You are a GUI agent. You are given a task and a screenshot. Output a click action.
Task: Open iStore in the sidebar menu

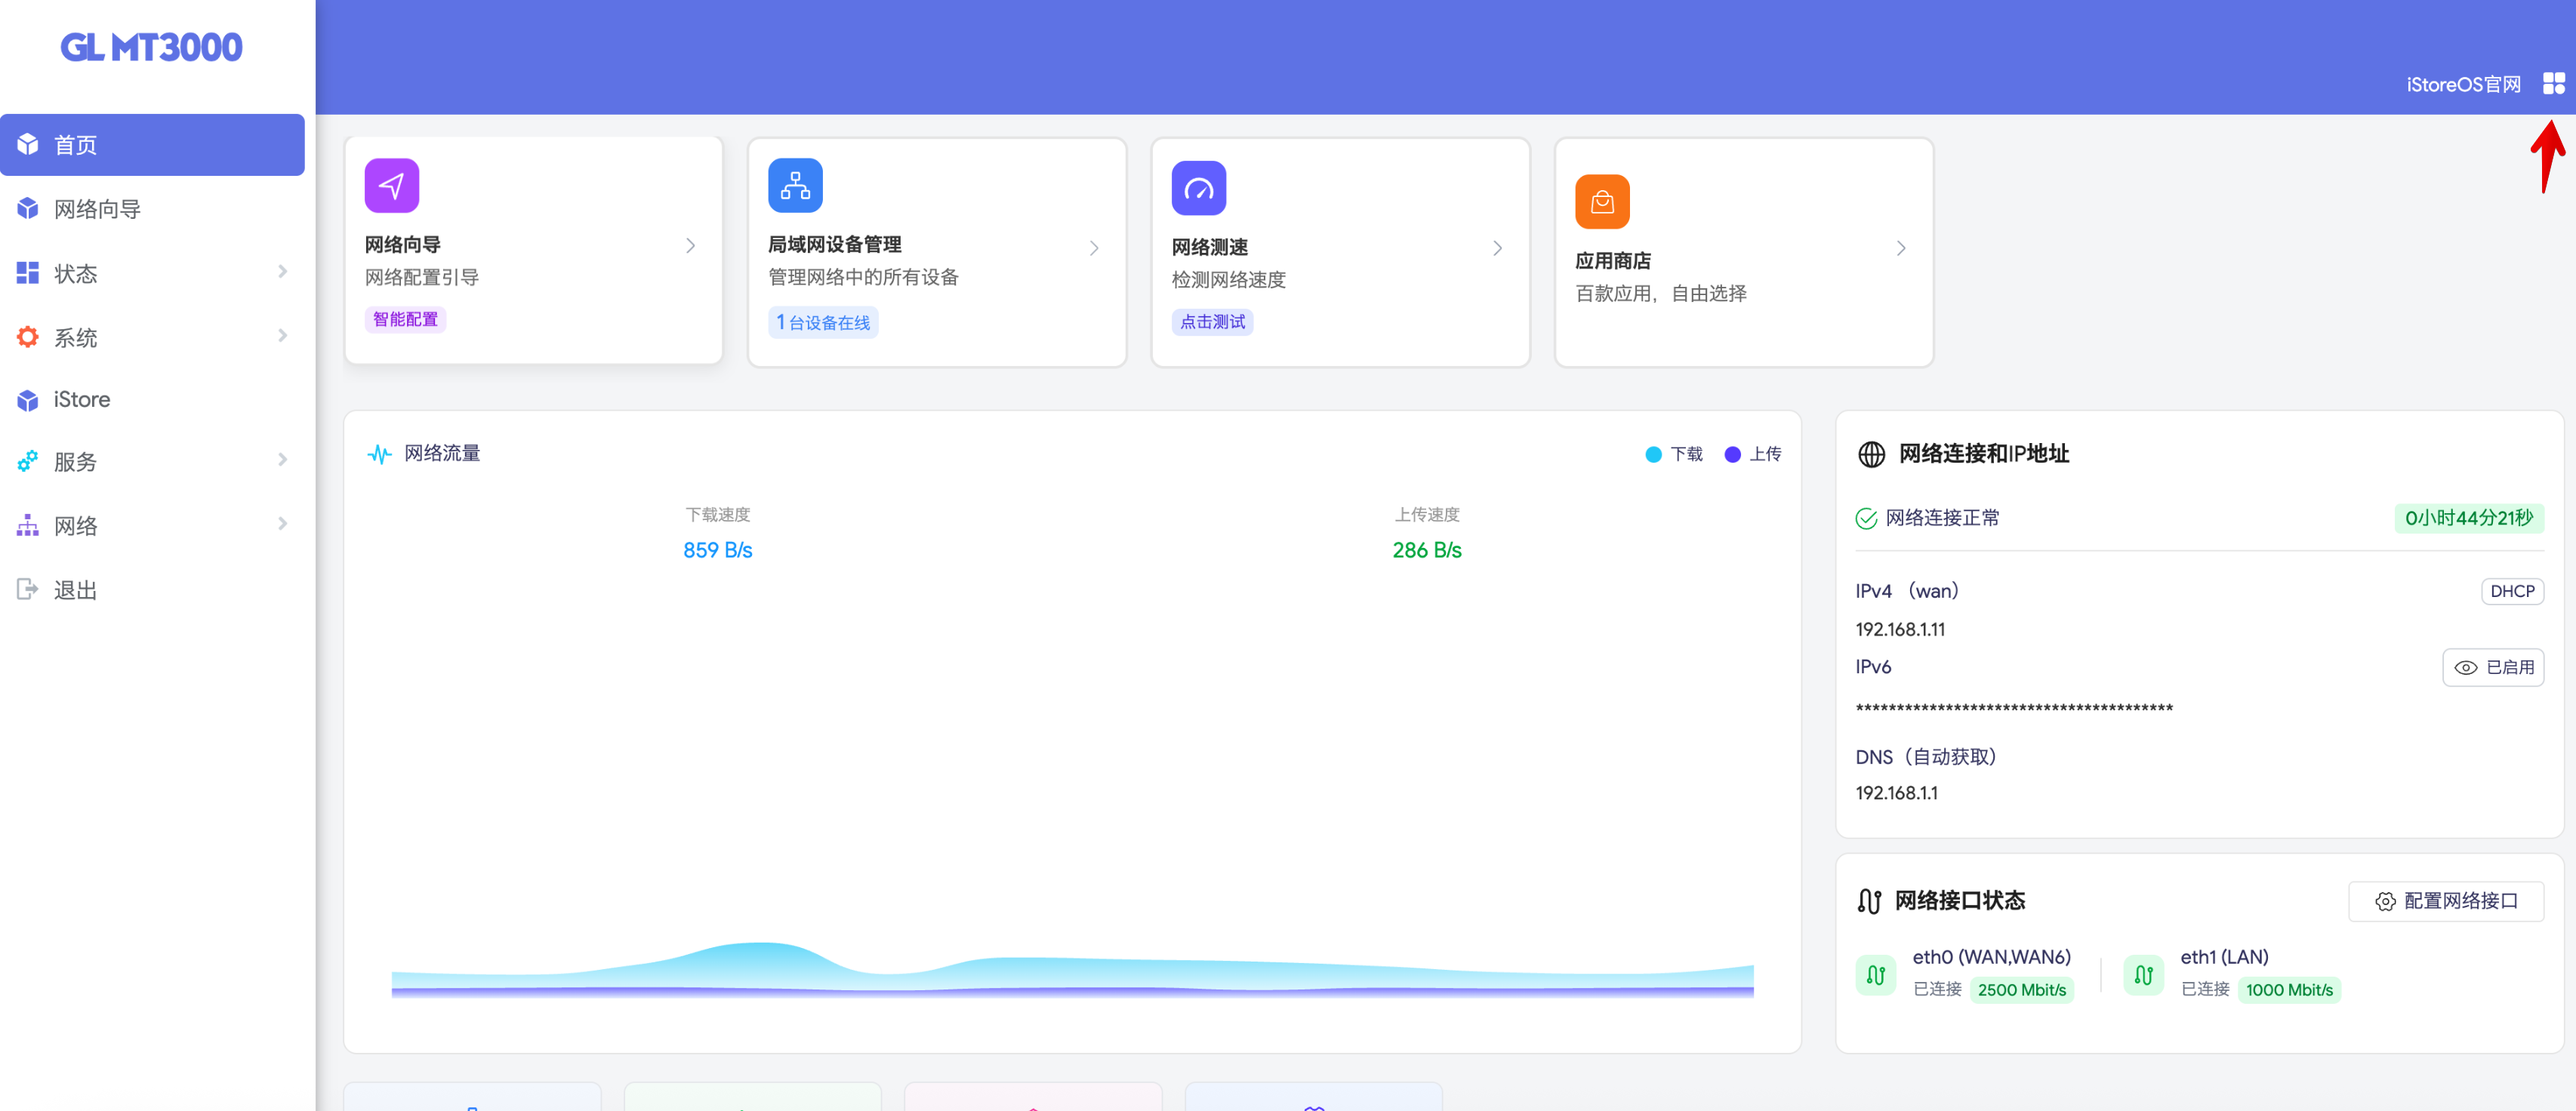pos(152,400)
